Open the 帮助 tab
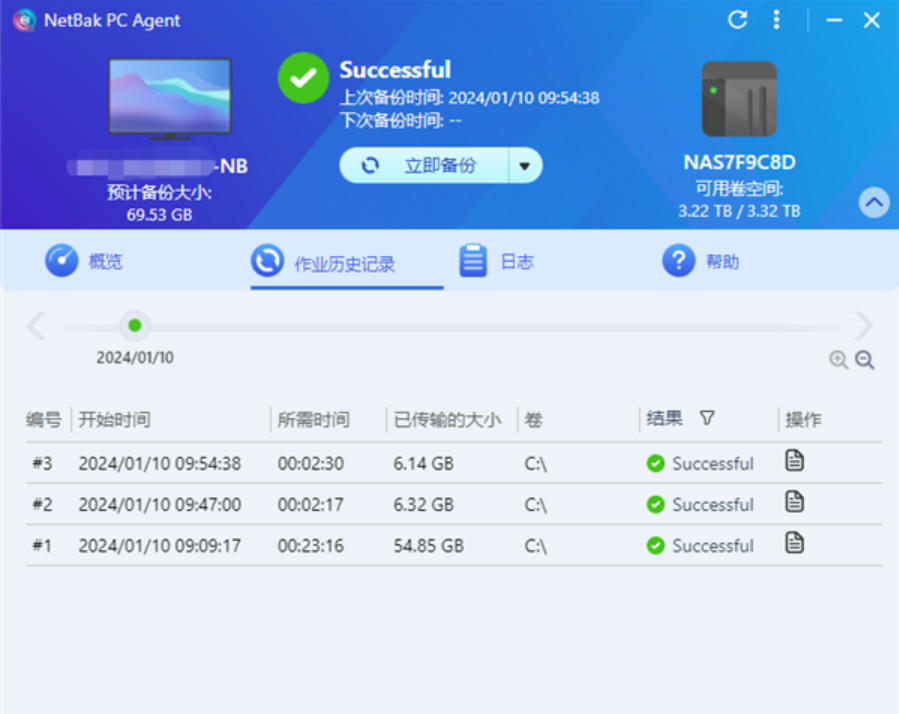The height and width of the screenshot is (714, 899). tap(701, 262)
